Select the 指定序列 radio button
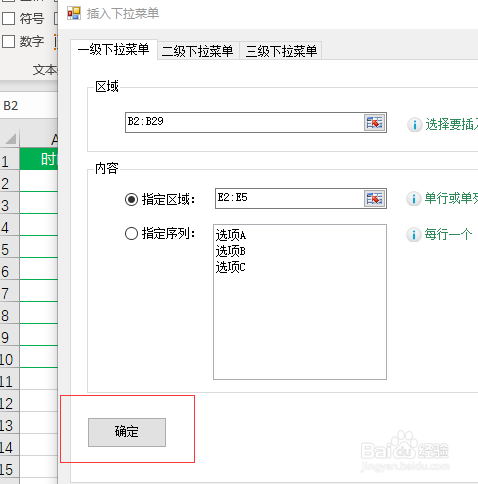Image resolution: width=478 pixels, height=484 pixels. click(x=131, y=234)
